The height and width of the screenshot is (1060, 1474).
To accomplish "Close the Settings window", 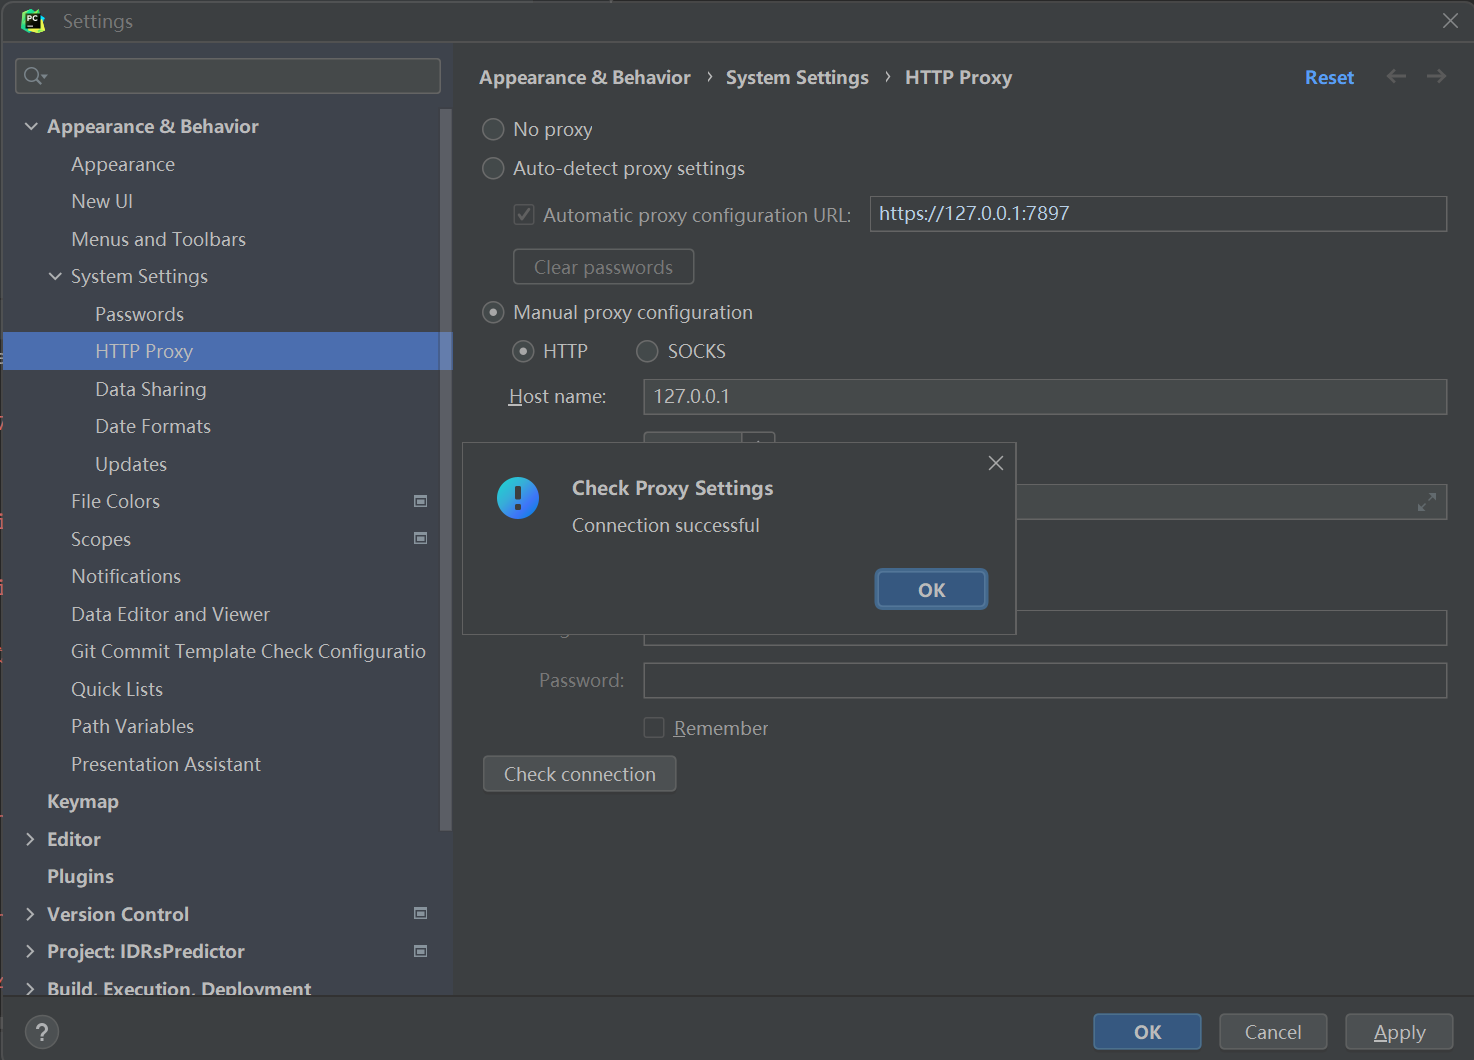I will [x=1450, y=21].
